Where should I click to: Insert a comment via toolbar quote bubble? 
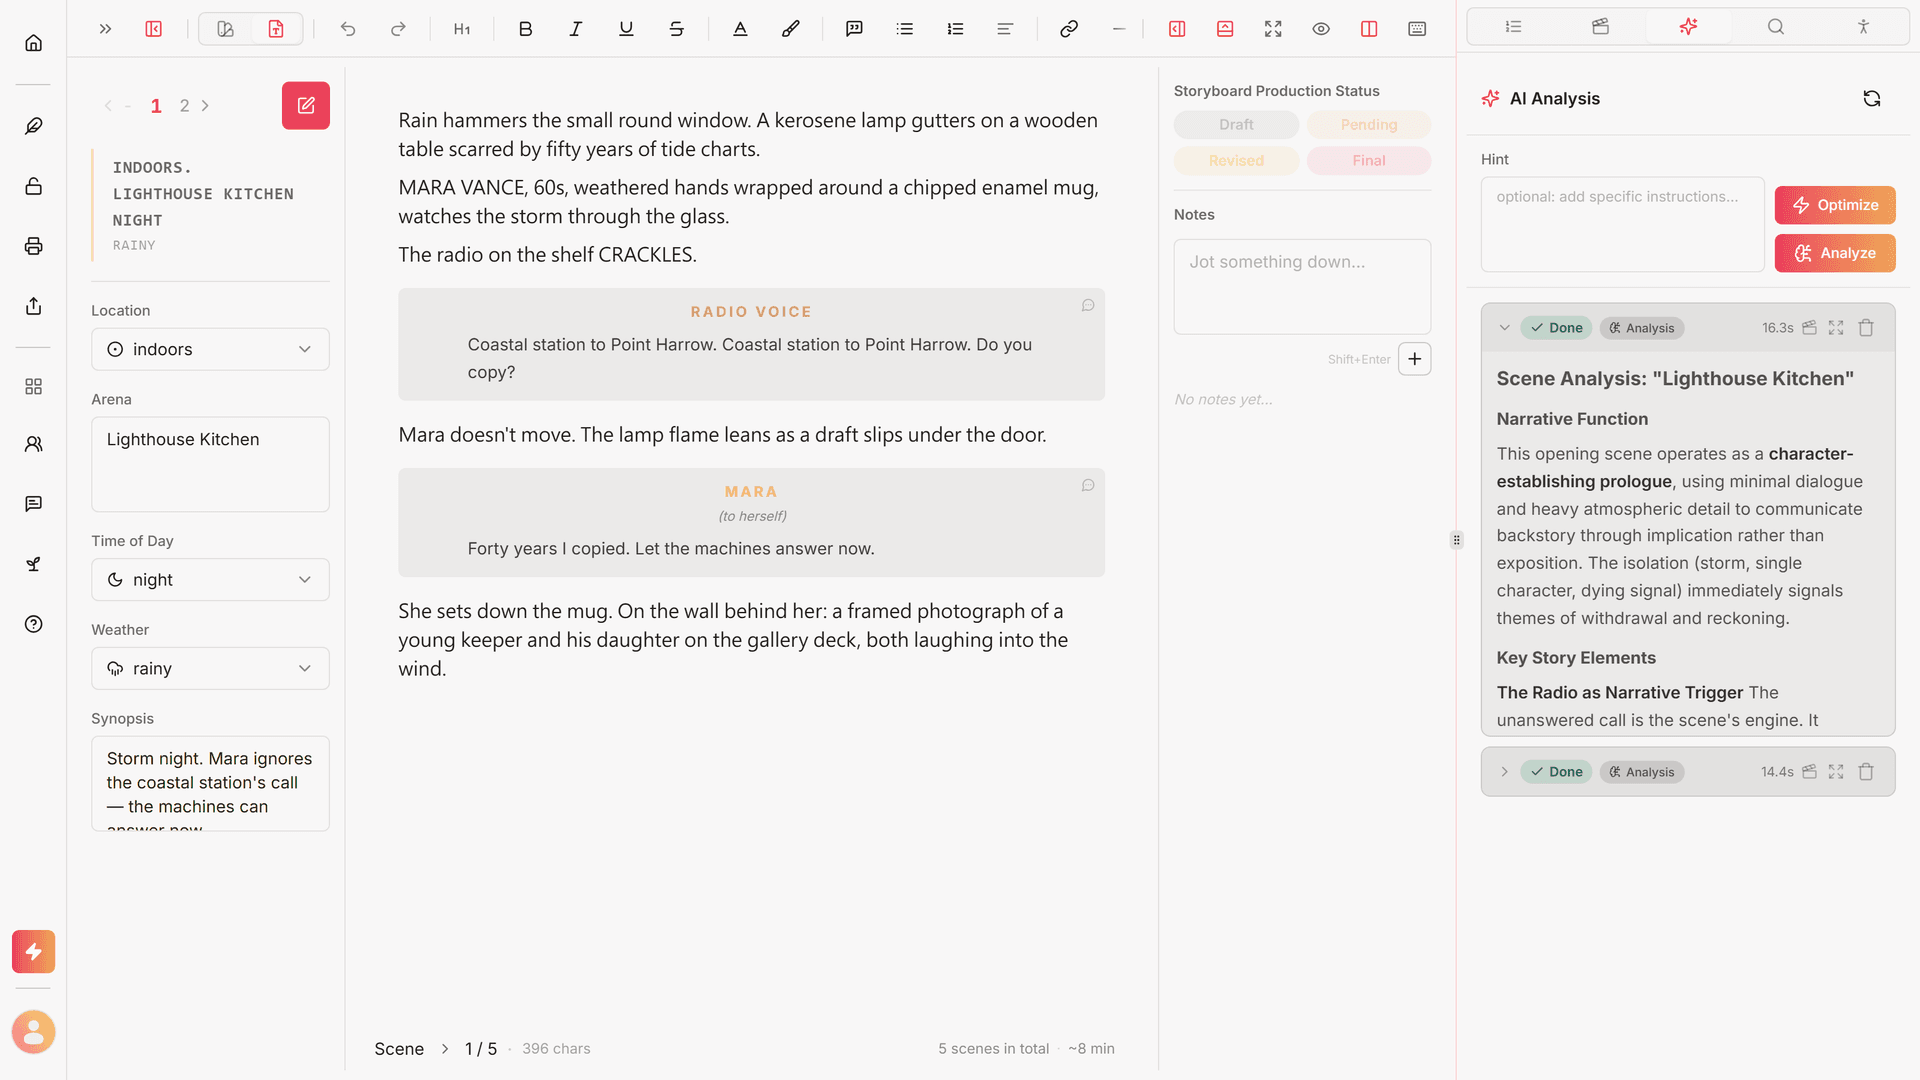click(x=854, y=29)
